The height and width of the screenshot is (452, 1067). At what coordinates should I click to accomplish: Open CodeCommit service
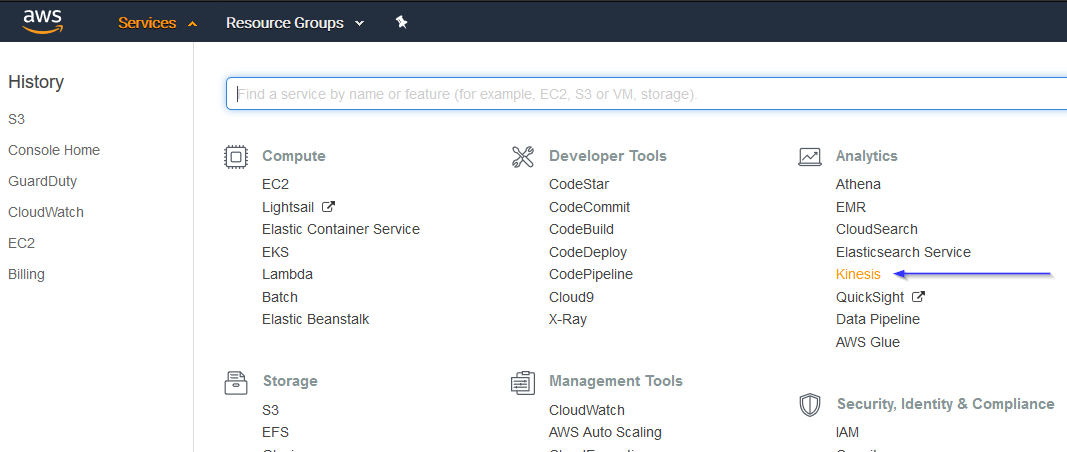click(x=589, y=207)
